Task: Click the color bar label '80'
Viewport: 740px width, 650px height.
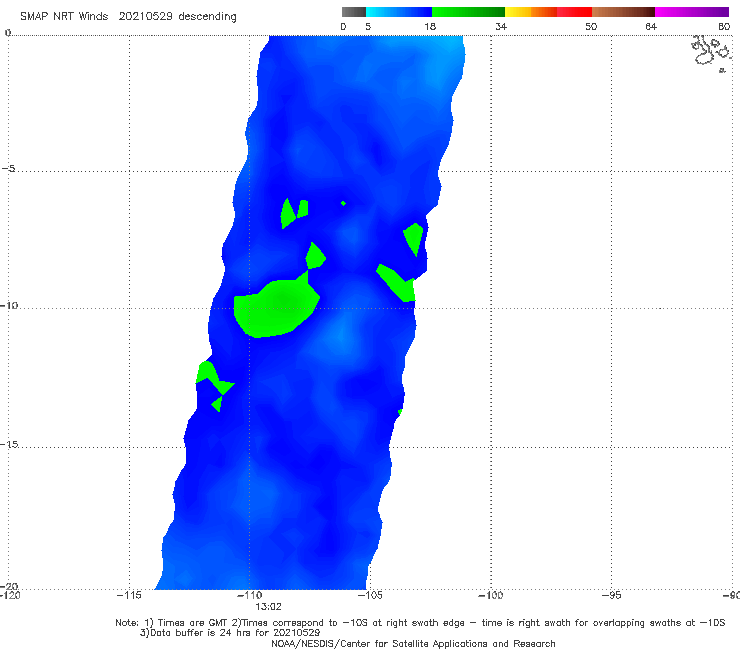Action: pos(724,27)
